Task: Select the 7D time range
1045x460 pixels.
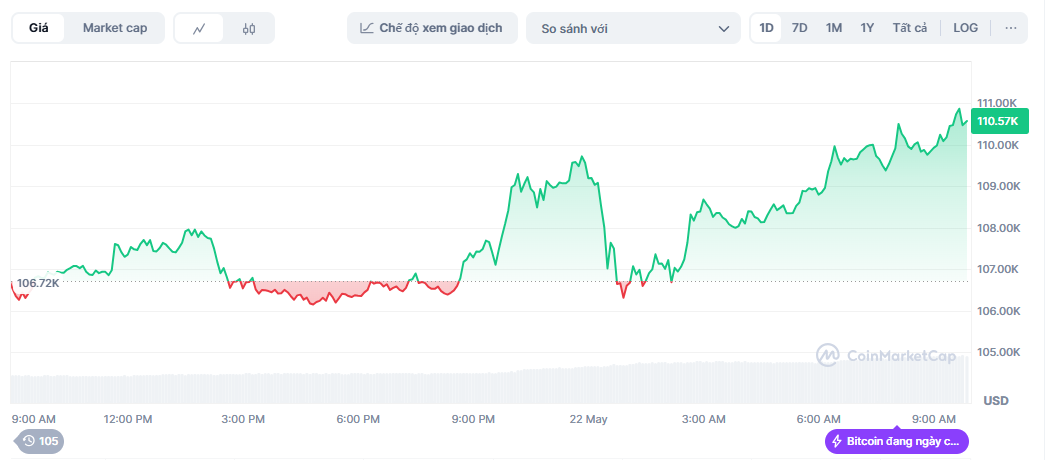Action: [x=799, y=28]
